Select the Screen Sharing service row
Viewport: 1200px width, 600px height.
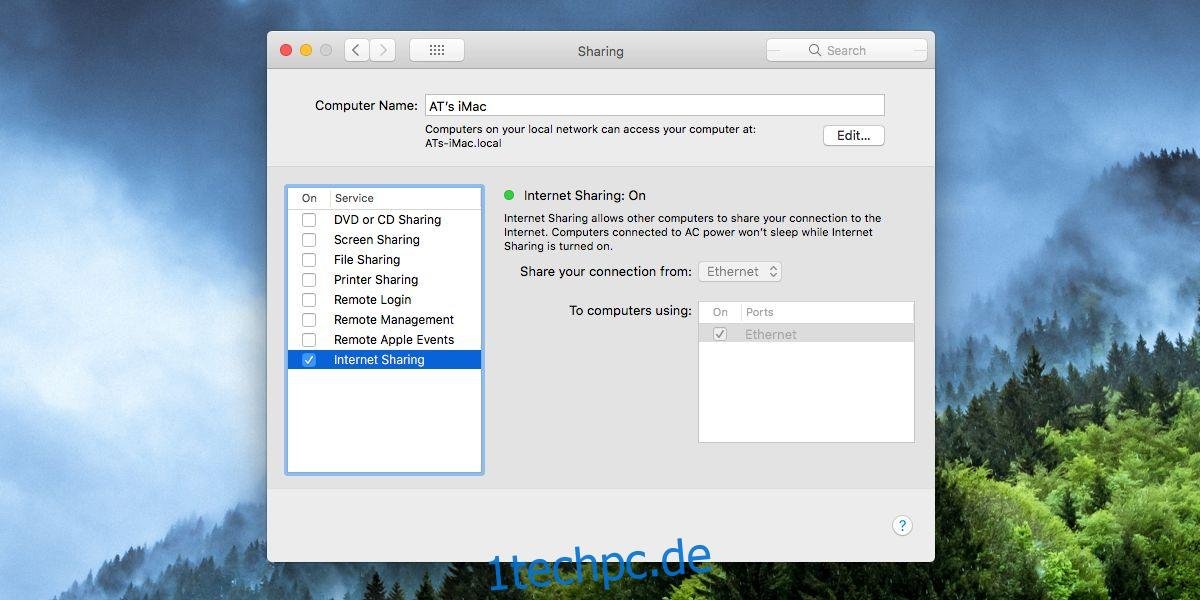pyautogui.click(x=385, y=240)
